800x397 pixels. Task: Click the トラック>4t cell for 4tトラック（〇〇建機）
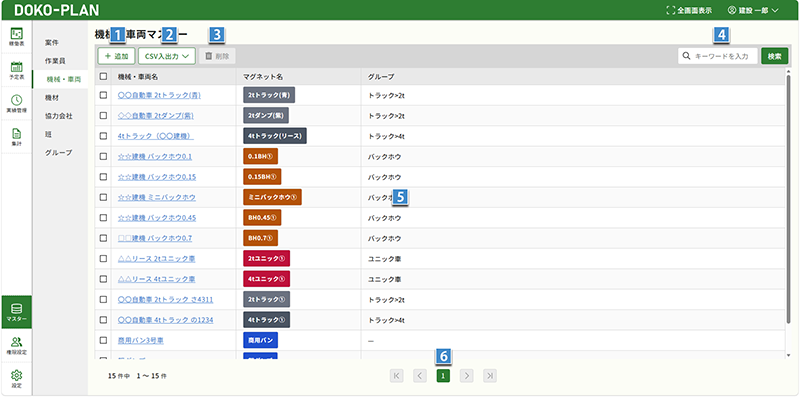point(386,136)
